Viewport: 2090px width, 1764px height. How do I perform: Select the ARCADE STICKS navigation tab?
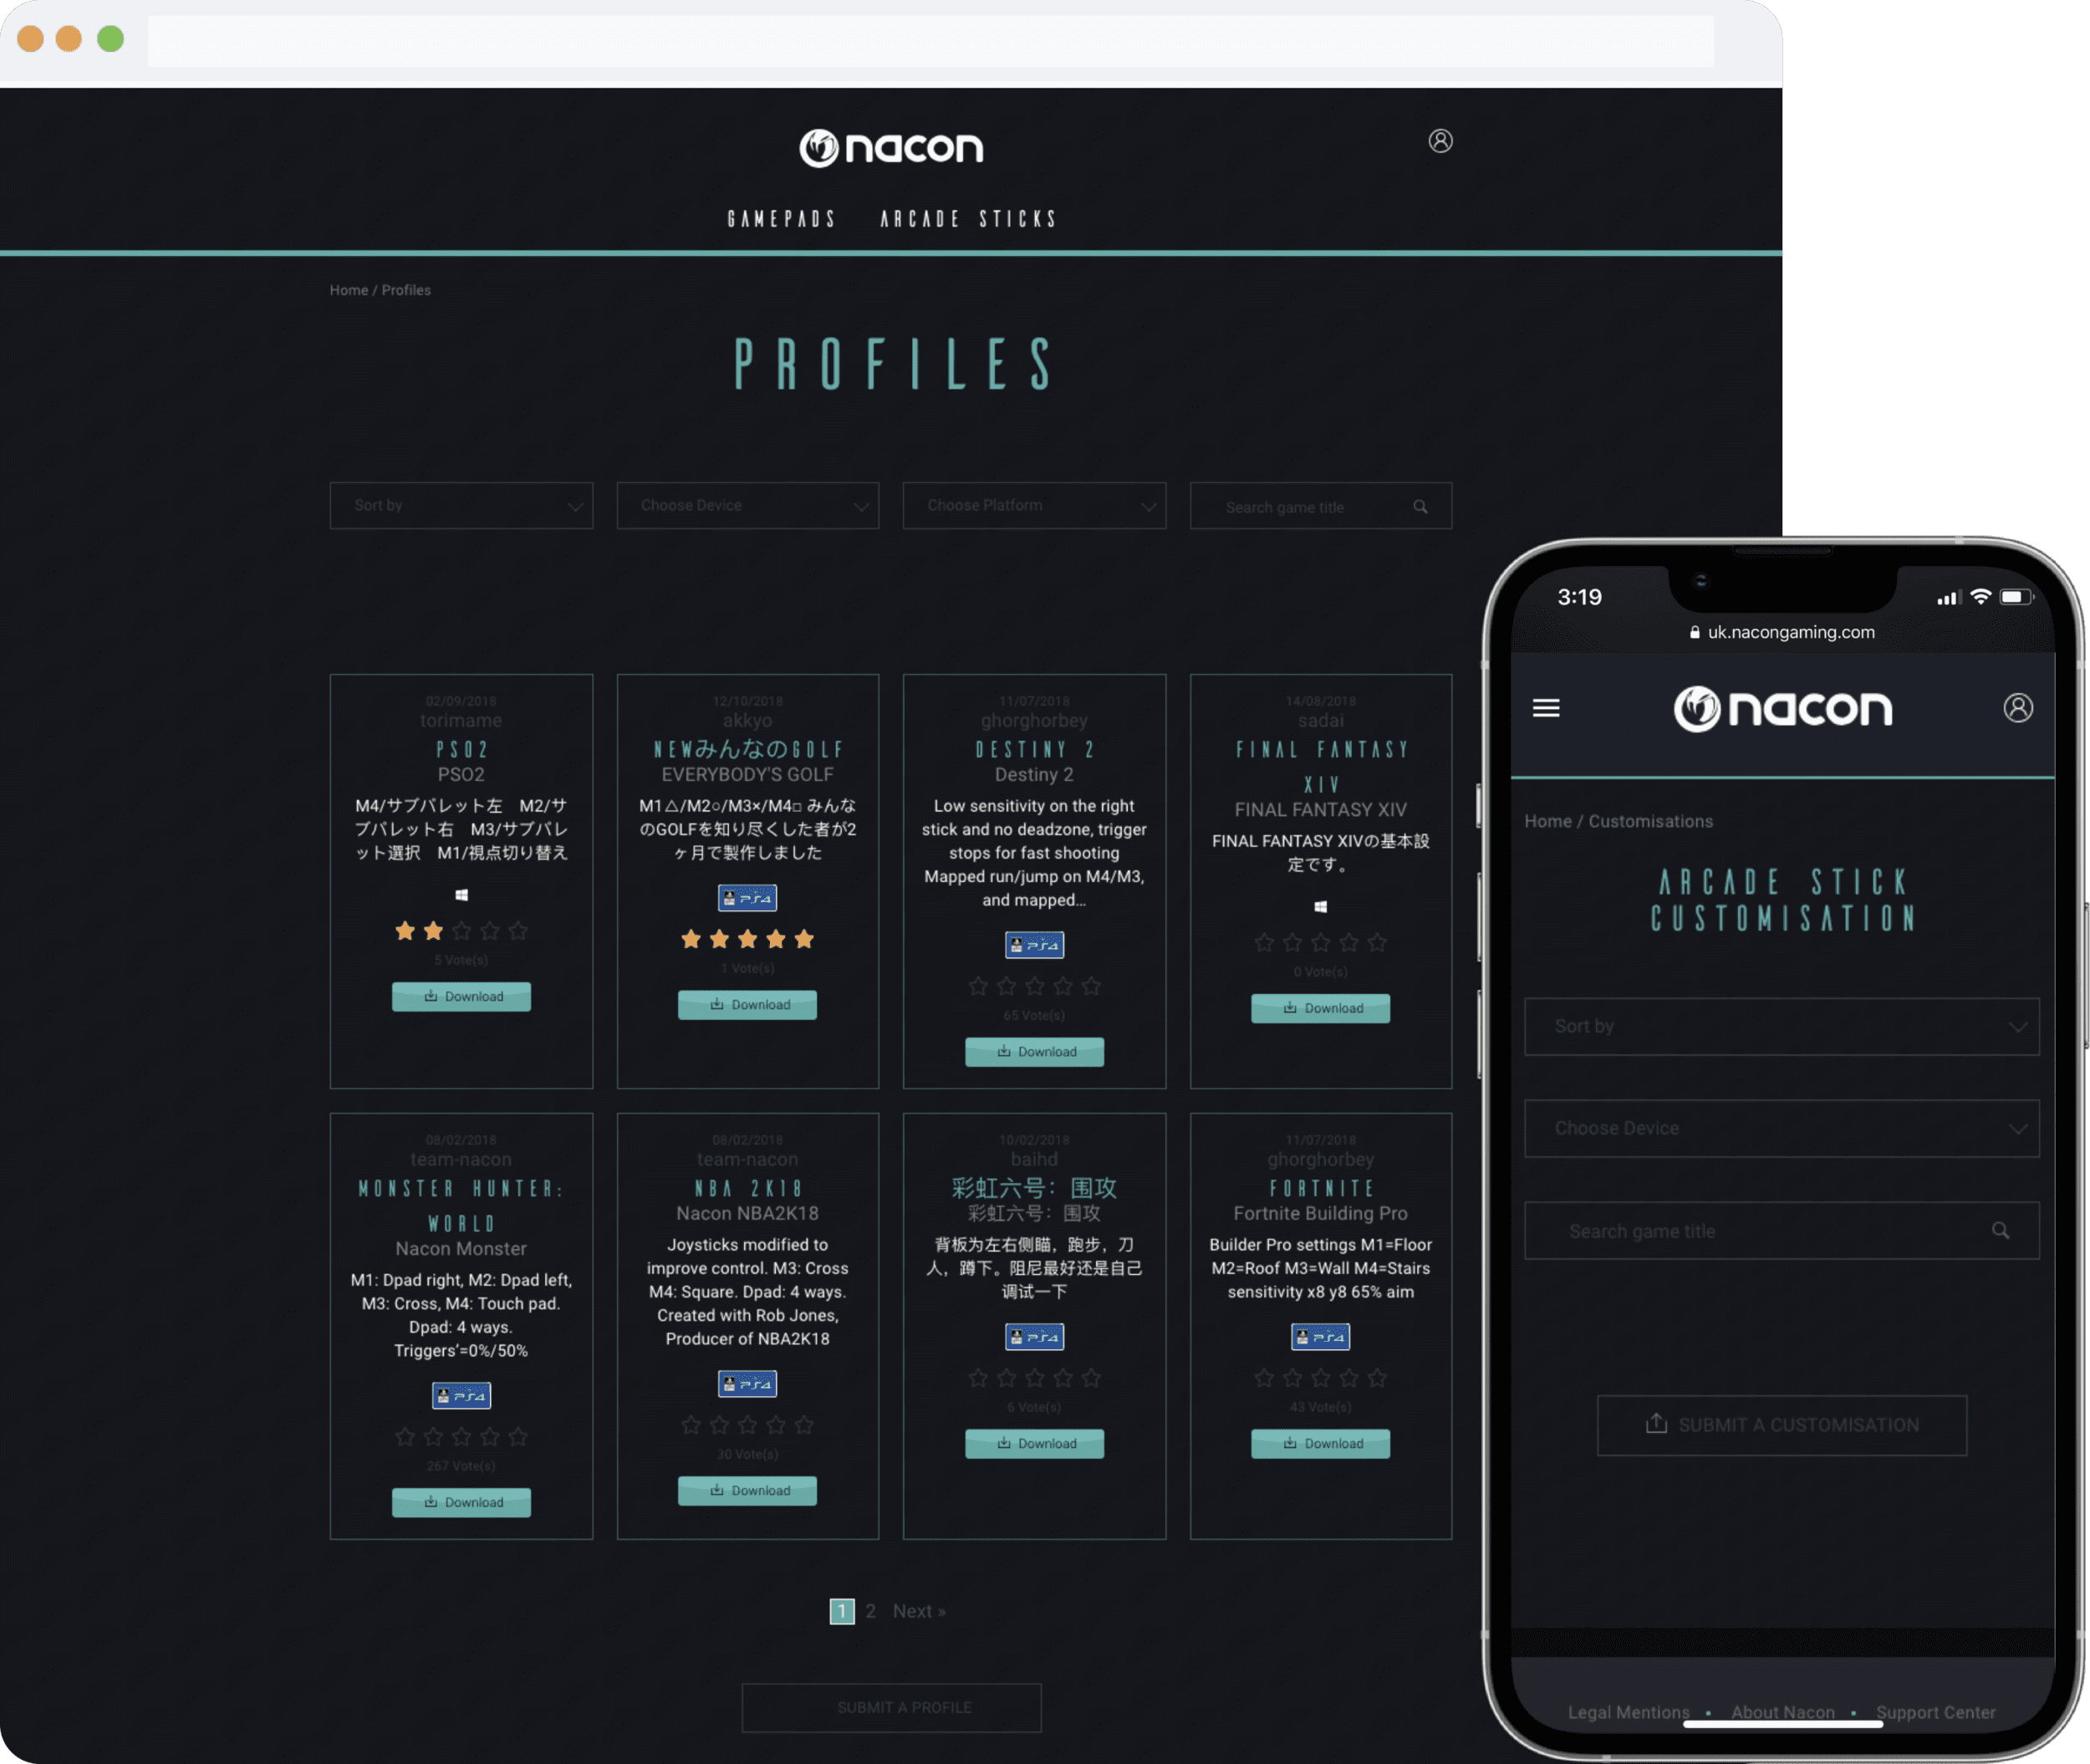968,217
